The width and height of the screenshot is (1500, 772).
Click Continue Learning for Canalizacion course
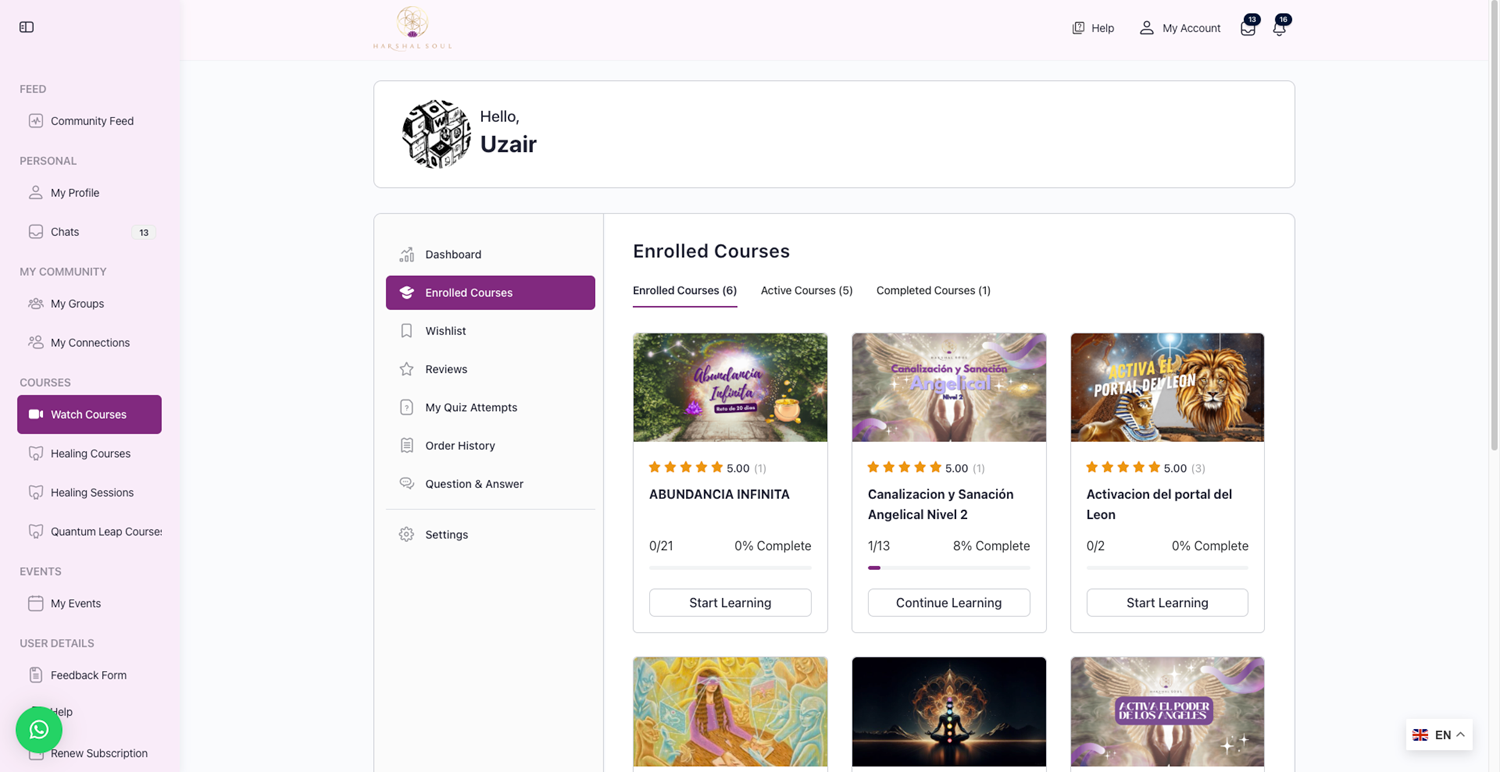(x=948, y=602)
